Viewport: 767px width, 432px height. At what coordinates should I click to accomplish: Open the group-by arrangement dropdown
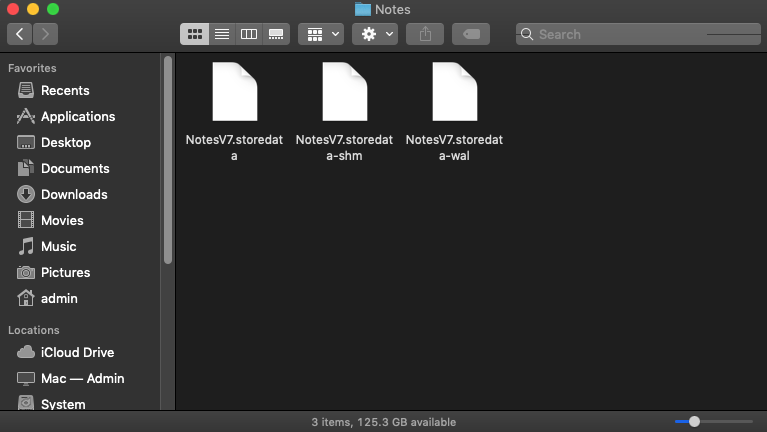coord(321,34)
